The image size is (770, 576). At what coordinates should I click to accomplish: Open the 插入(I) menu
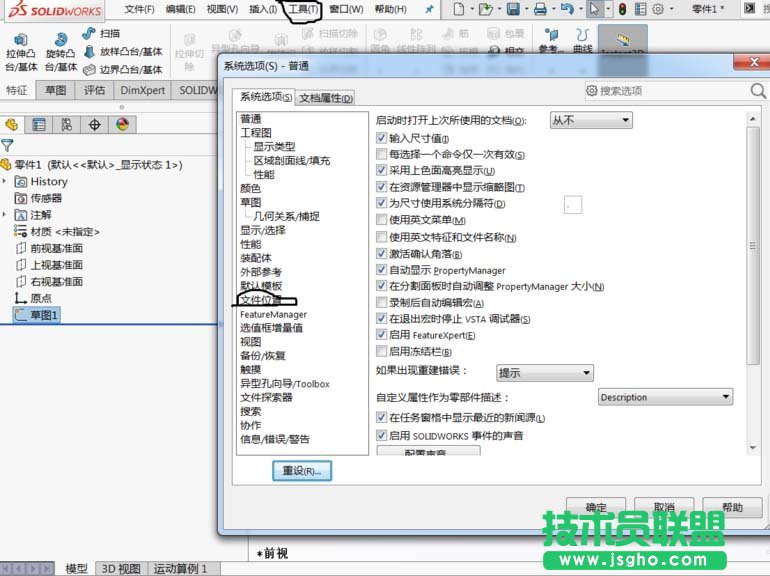pos(263,9)
